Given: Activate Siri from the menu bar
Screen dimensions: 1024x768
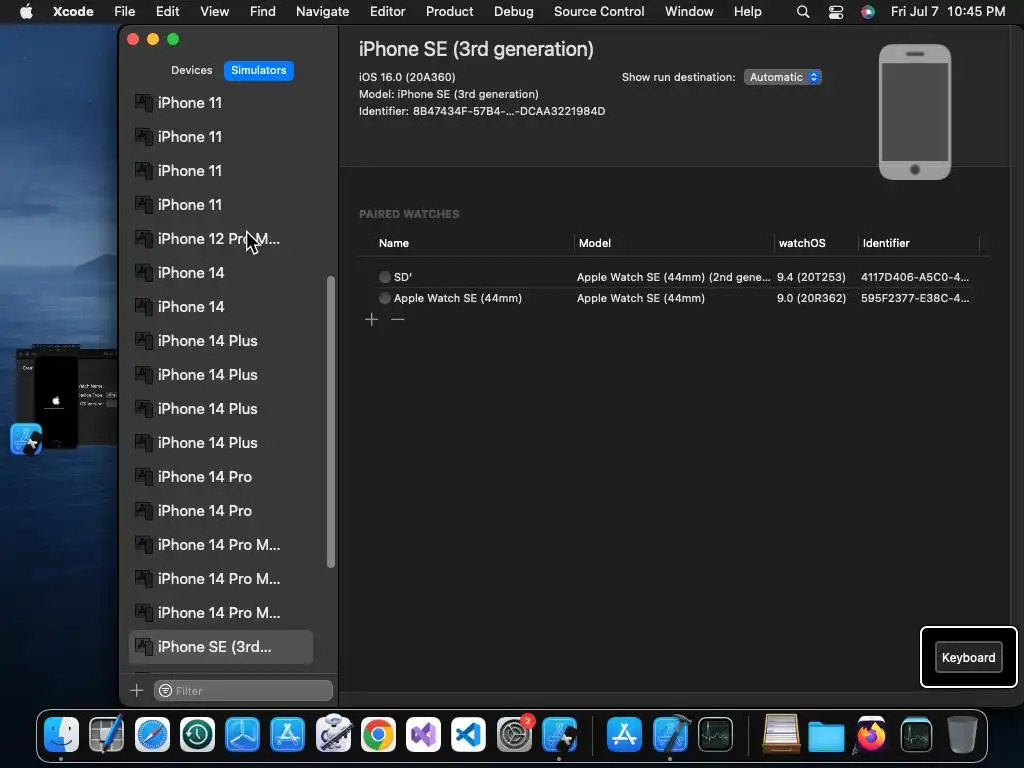Looking at the screenshot, I should pyautogui.click(x=868, y=12).
